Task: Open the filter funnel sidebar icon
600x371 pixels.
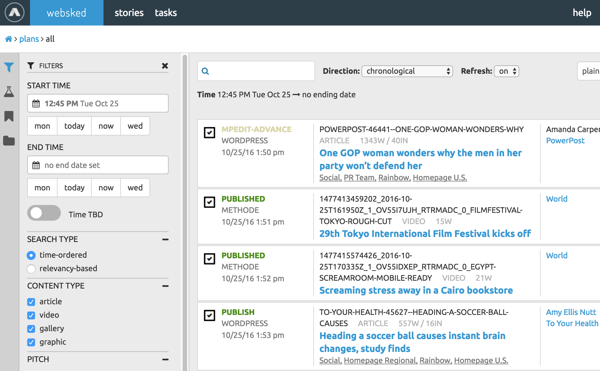Action: click(9, 68)
